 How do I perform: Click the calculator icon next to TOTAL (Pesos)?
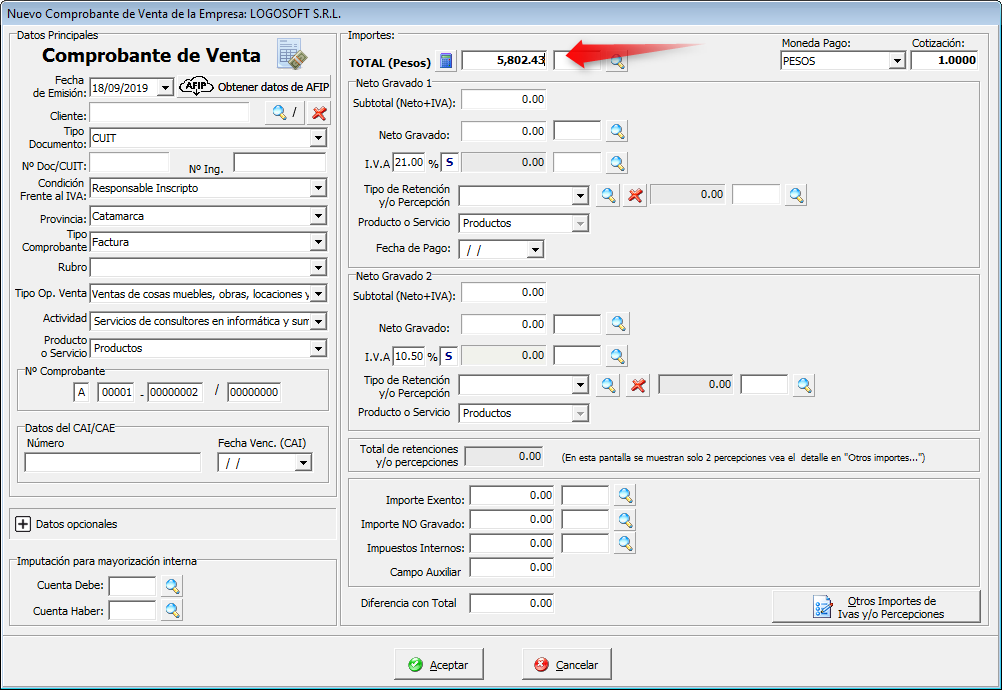[447, 61]
